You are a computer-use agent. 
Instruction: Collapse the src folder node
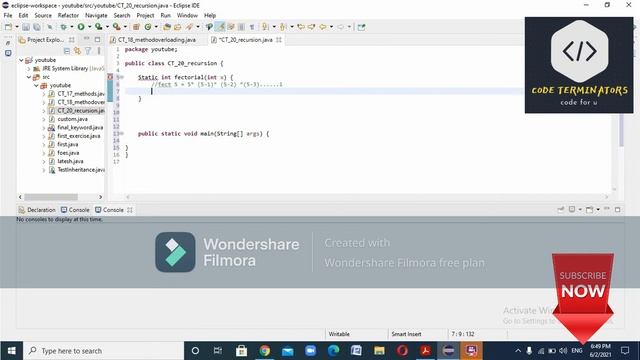[29, 77]
